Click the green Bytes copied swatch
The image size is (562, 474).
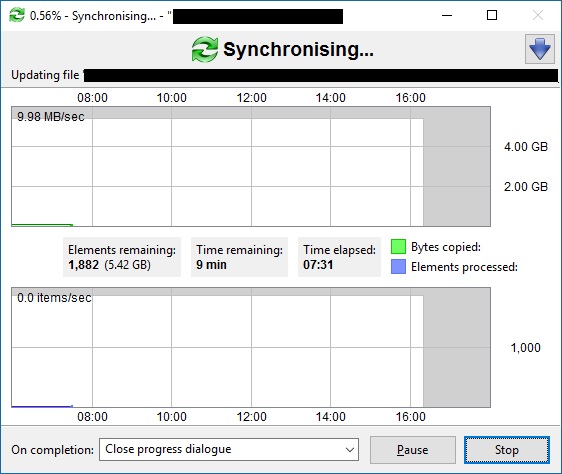398,247
